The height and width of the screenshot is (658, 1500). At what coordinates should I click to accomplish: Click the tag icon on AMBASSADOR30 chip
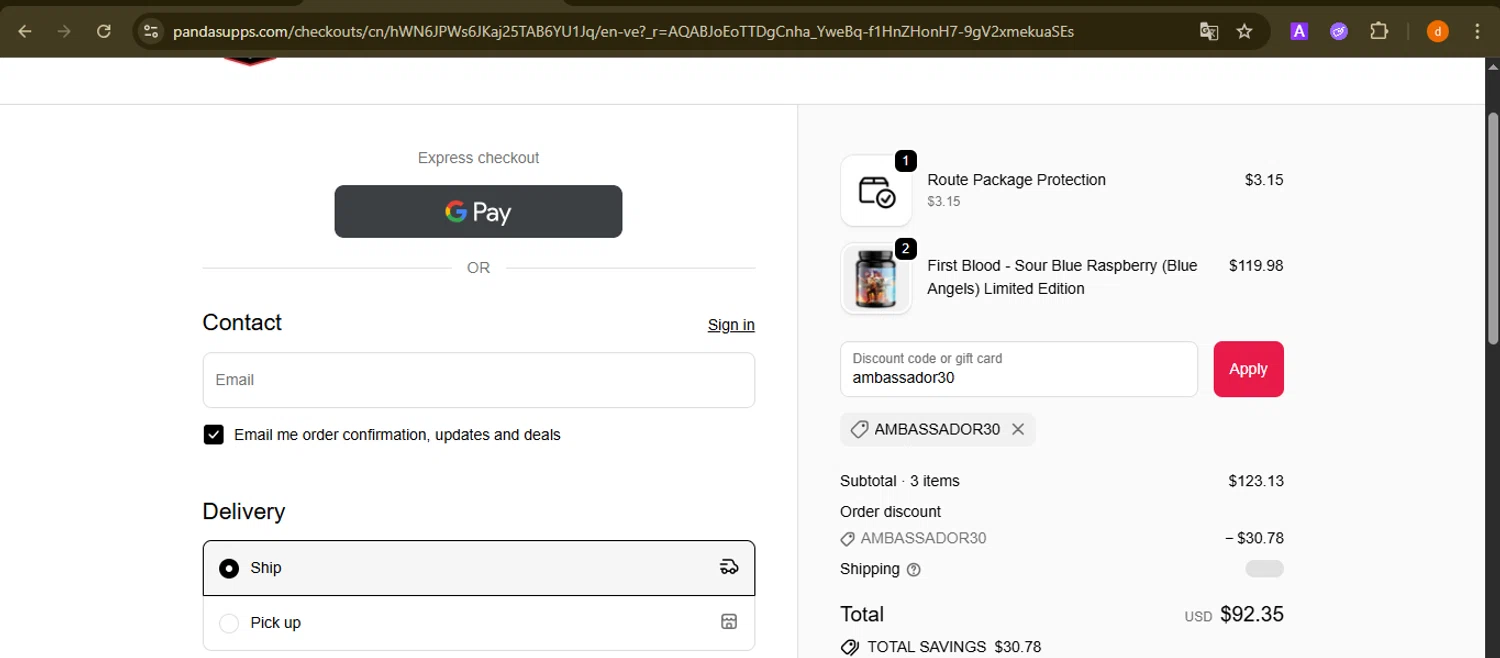click(858, 429)
